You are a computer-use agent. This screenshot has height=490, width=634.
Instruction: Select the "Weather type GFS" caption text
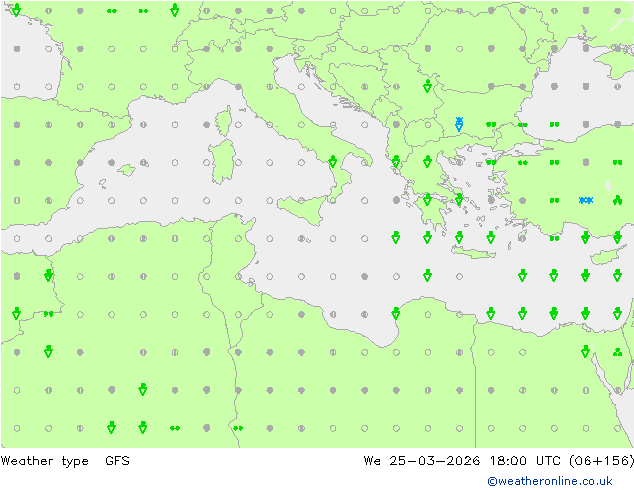[65, 460]
